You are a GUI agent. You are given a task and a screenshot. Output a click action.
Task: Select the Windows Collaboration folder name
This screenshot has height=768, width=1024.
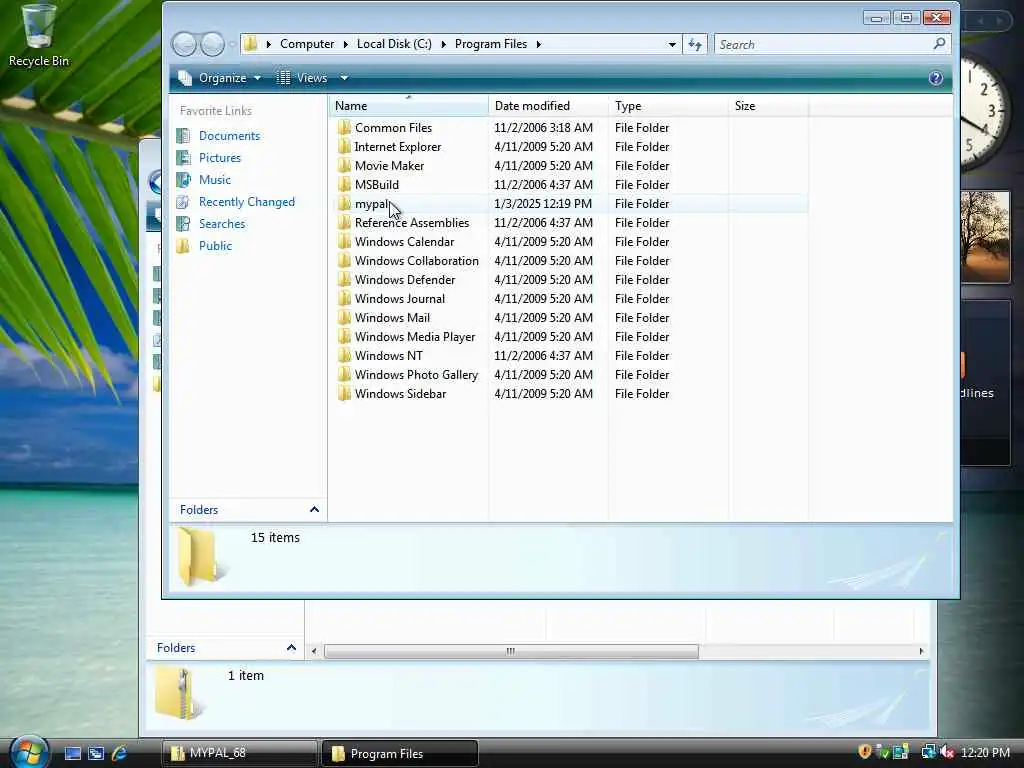click(417, 261)
